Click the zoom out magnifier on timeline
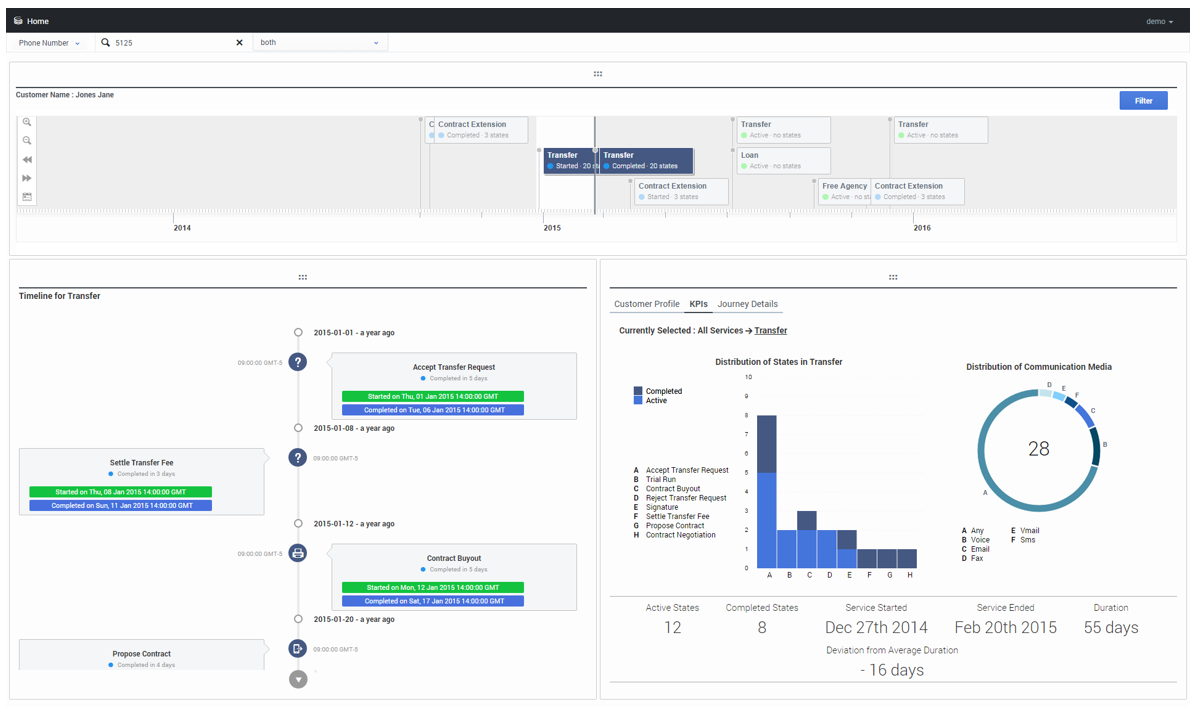The image size is (1196, 707). 27,141
